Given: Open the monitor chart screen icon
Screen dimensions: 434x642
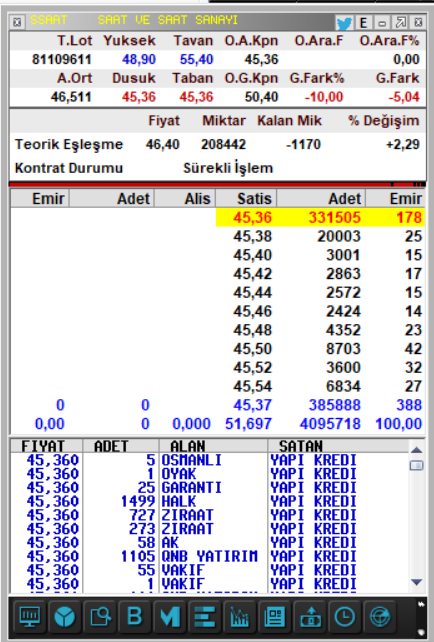Looking at the screenshot, I should point(30,617).
